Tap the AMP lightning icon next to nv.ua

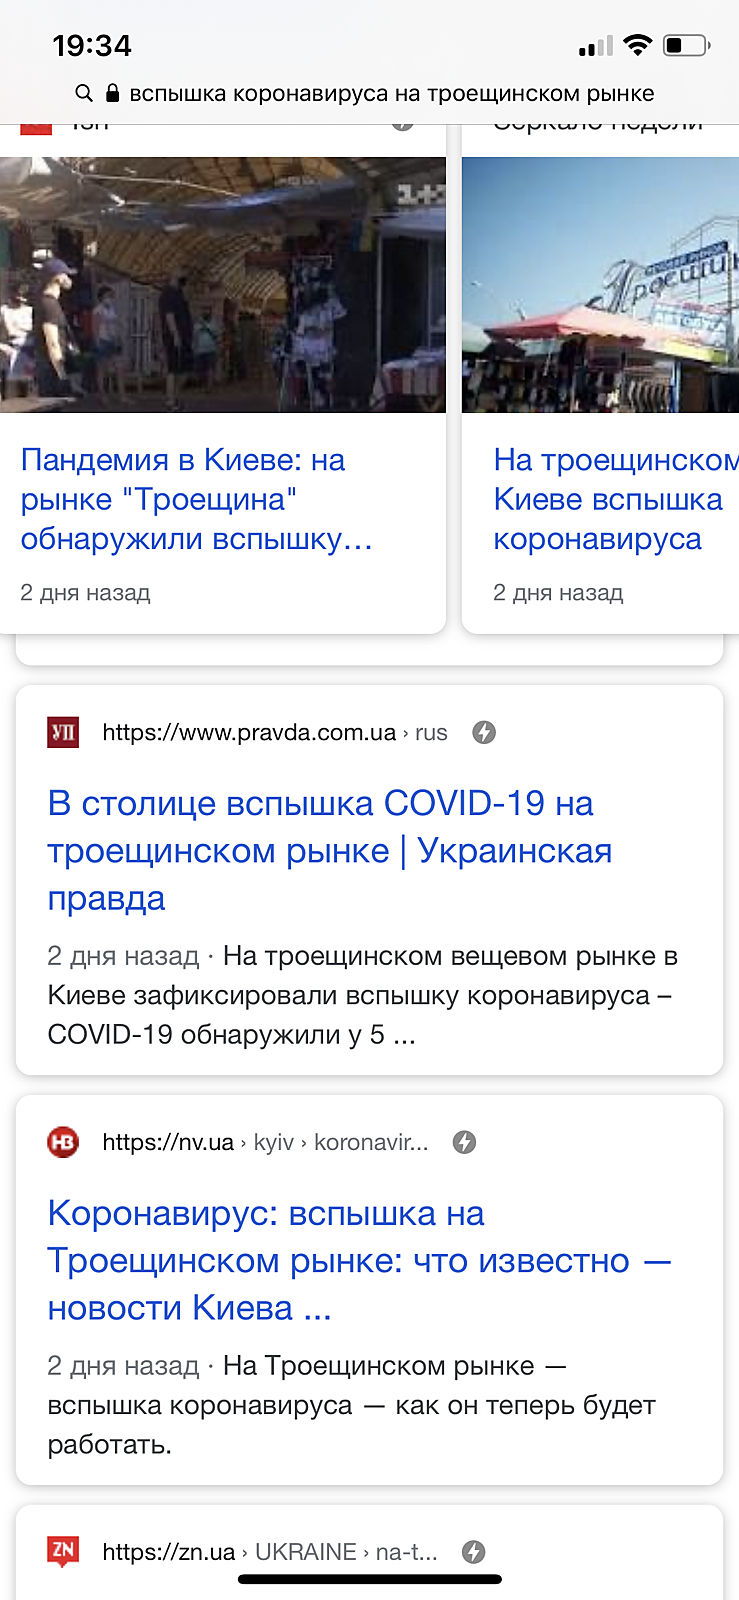click(464, 1142)
